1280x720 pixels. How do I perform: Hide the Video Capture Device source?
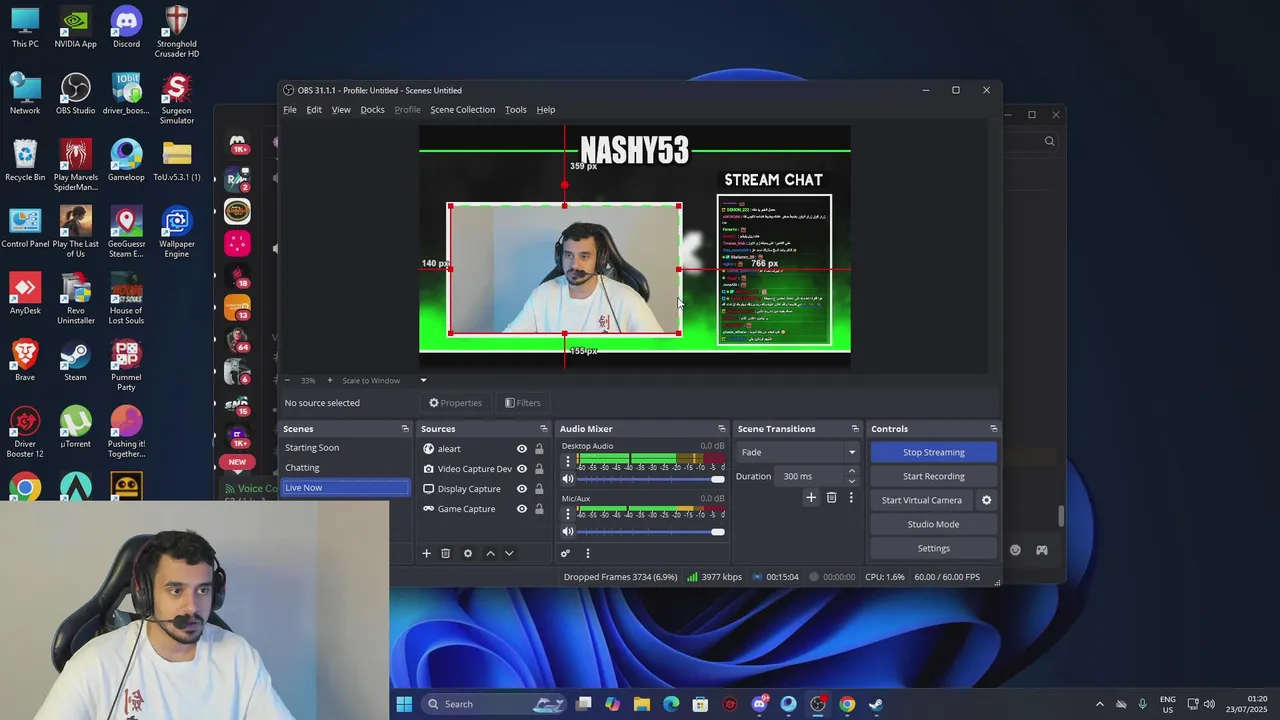pyautogui.click(x=521, y=469)
